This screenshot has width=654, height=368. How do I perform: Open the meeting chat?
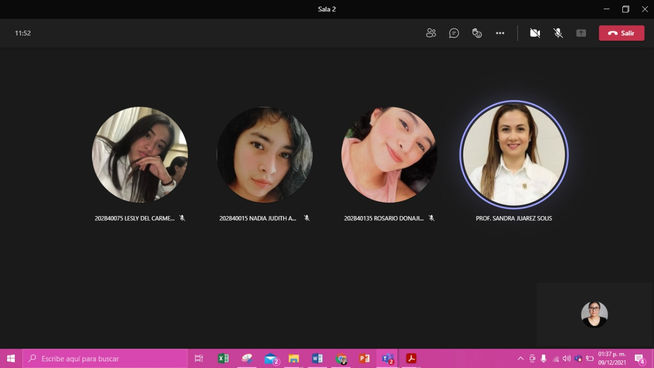[x=454, y=33]
